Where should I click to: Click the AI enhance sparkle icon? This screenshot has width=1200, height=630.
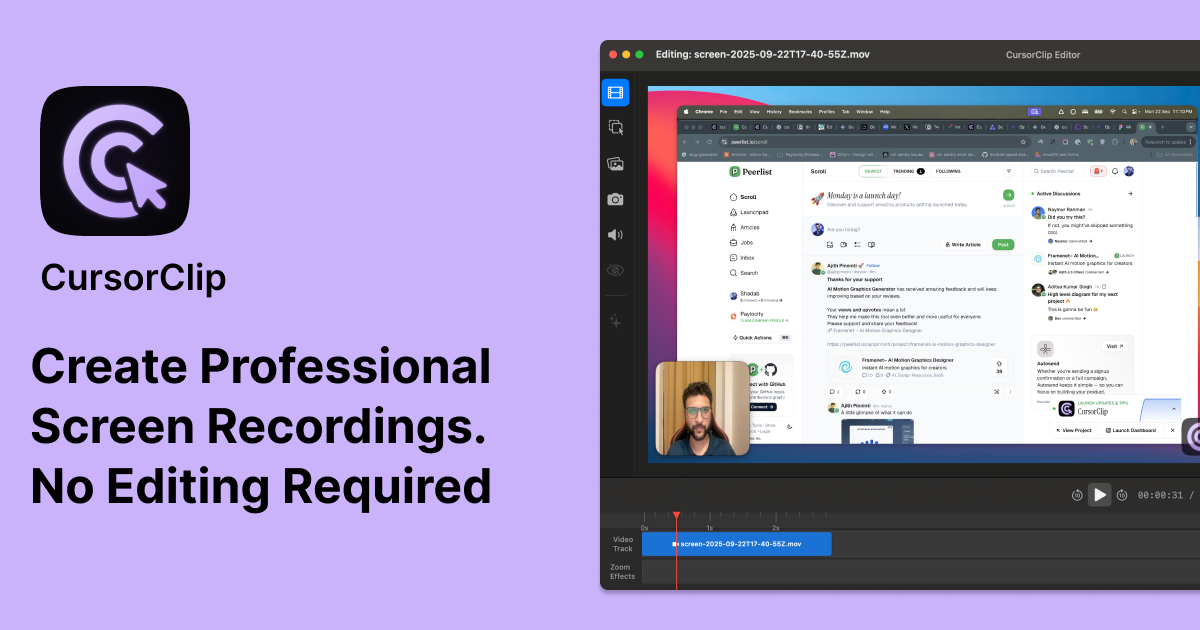click(x=615, y=322)
